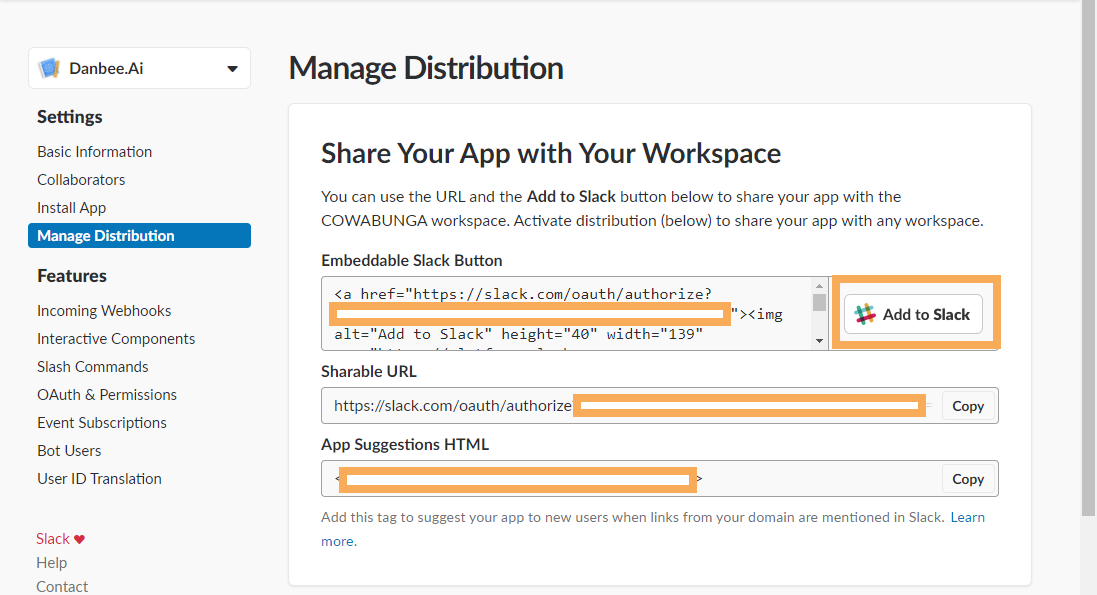This screenshot has width=1097, height=595.
Task: Click the Add to Slack button
Action: [x=913, y=314]
